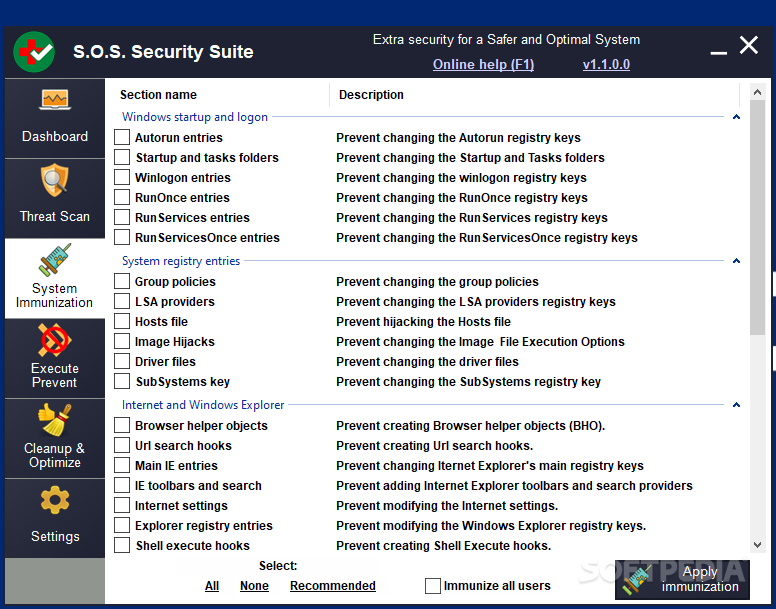Select the Threat Scan shield icon

pyautogui.click(x=54, y=181)
